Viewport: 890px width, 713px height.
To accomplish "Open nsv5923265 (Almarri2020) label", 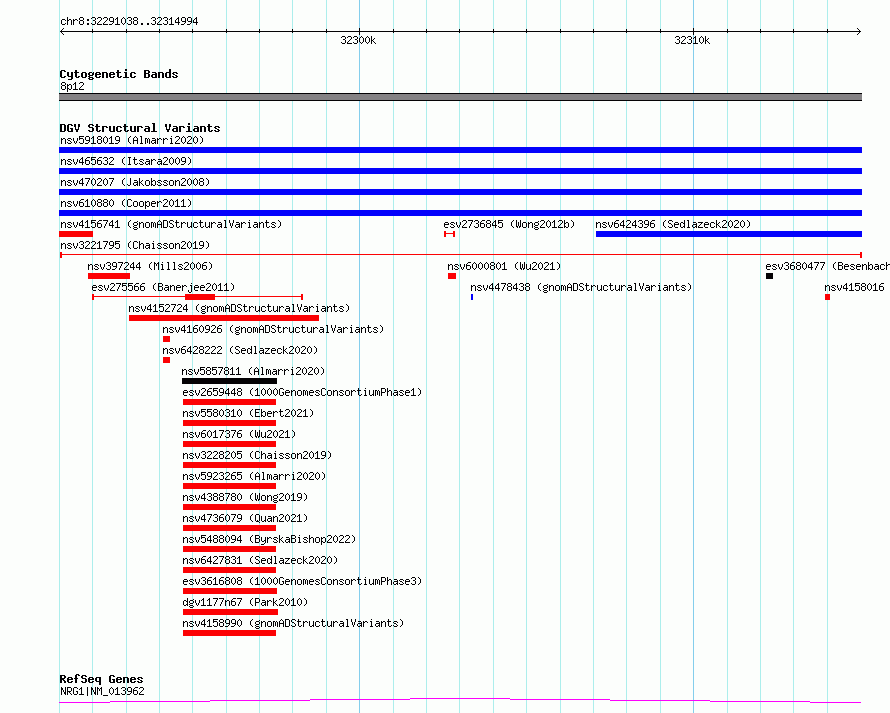I will click(x=254, y=476).
